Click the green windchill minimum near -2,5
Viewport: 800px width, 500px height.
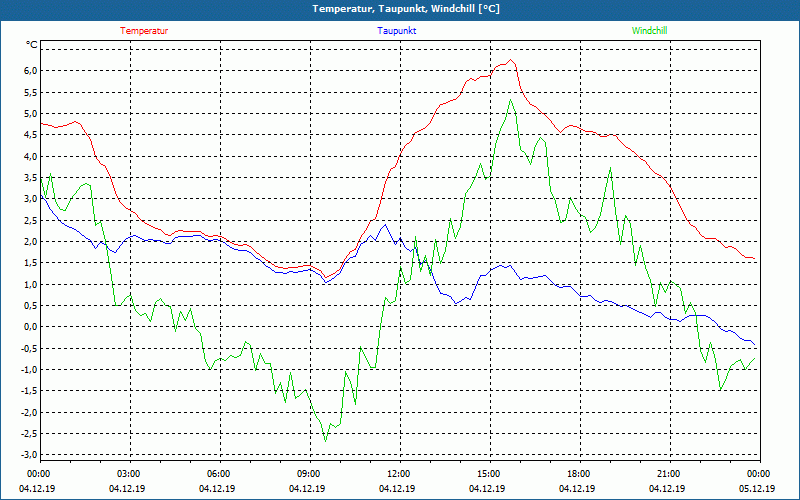pos(326,440)
